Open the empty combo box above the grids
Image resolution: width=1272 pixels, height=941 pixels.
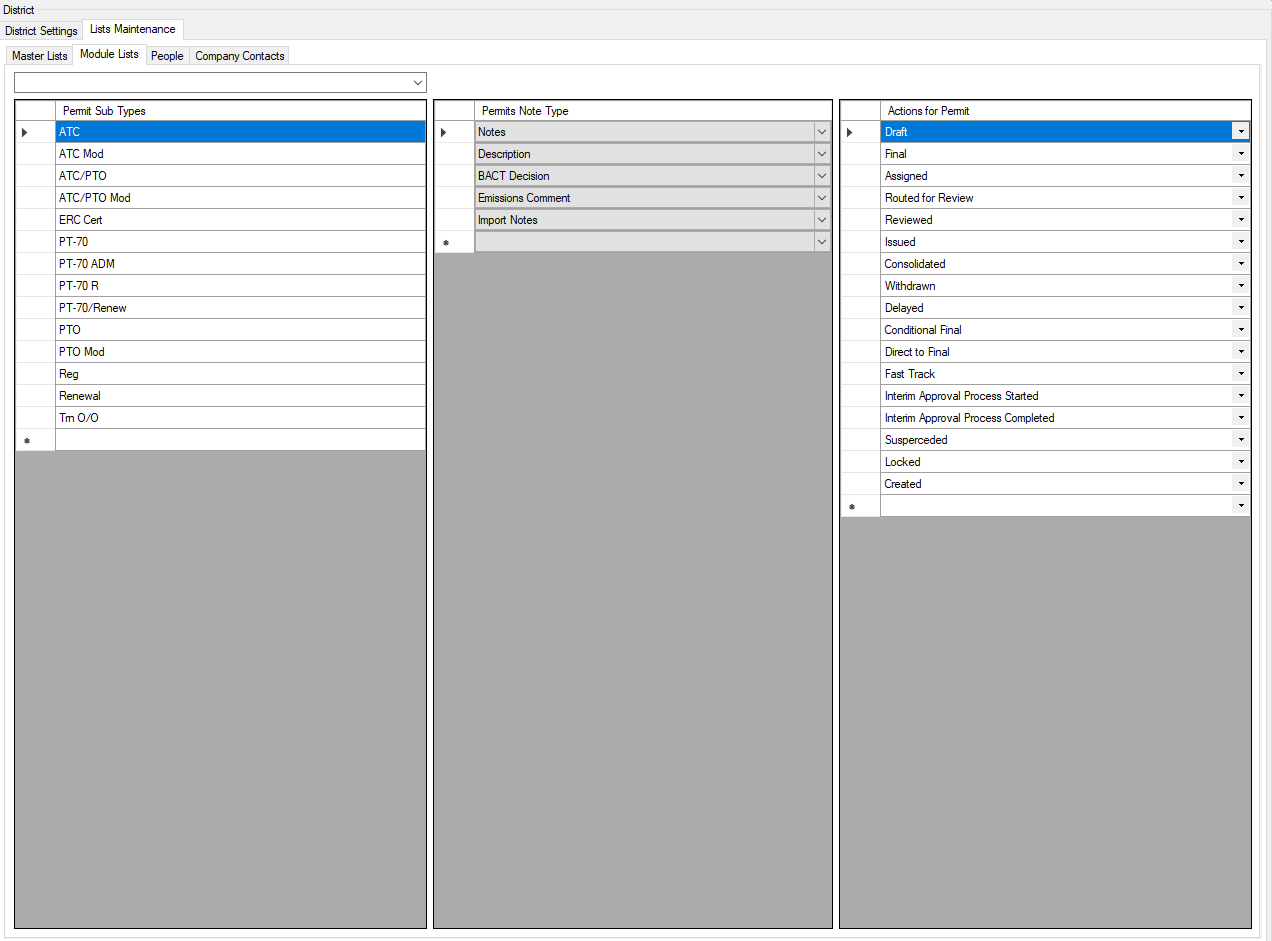(x=419, y=82)
